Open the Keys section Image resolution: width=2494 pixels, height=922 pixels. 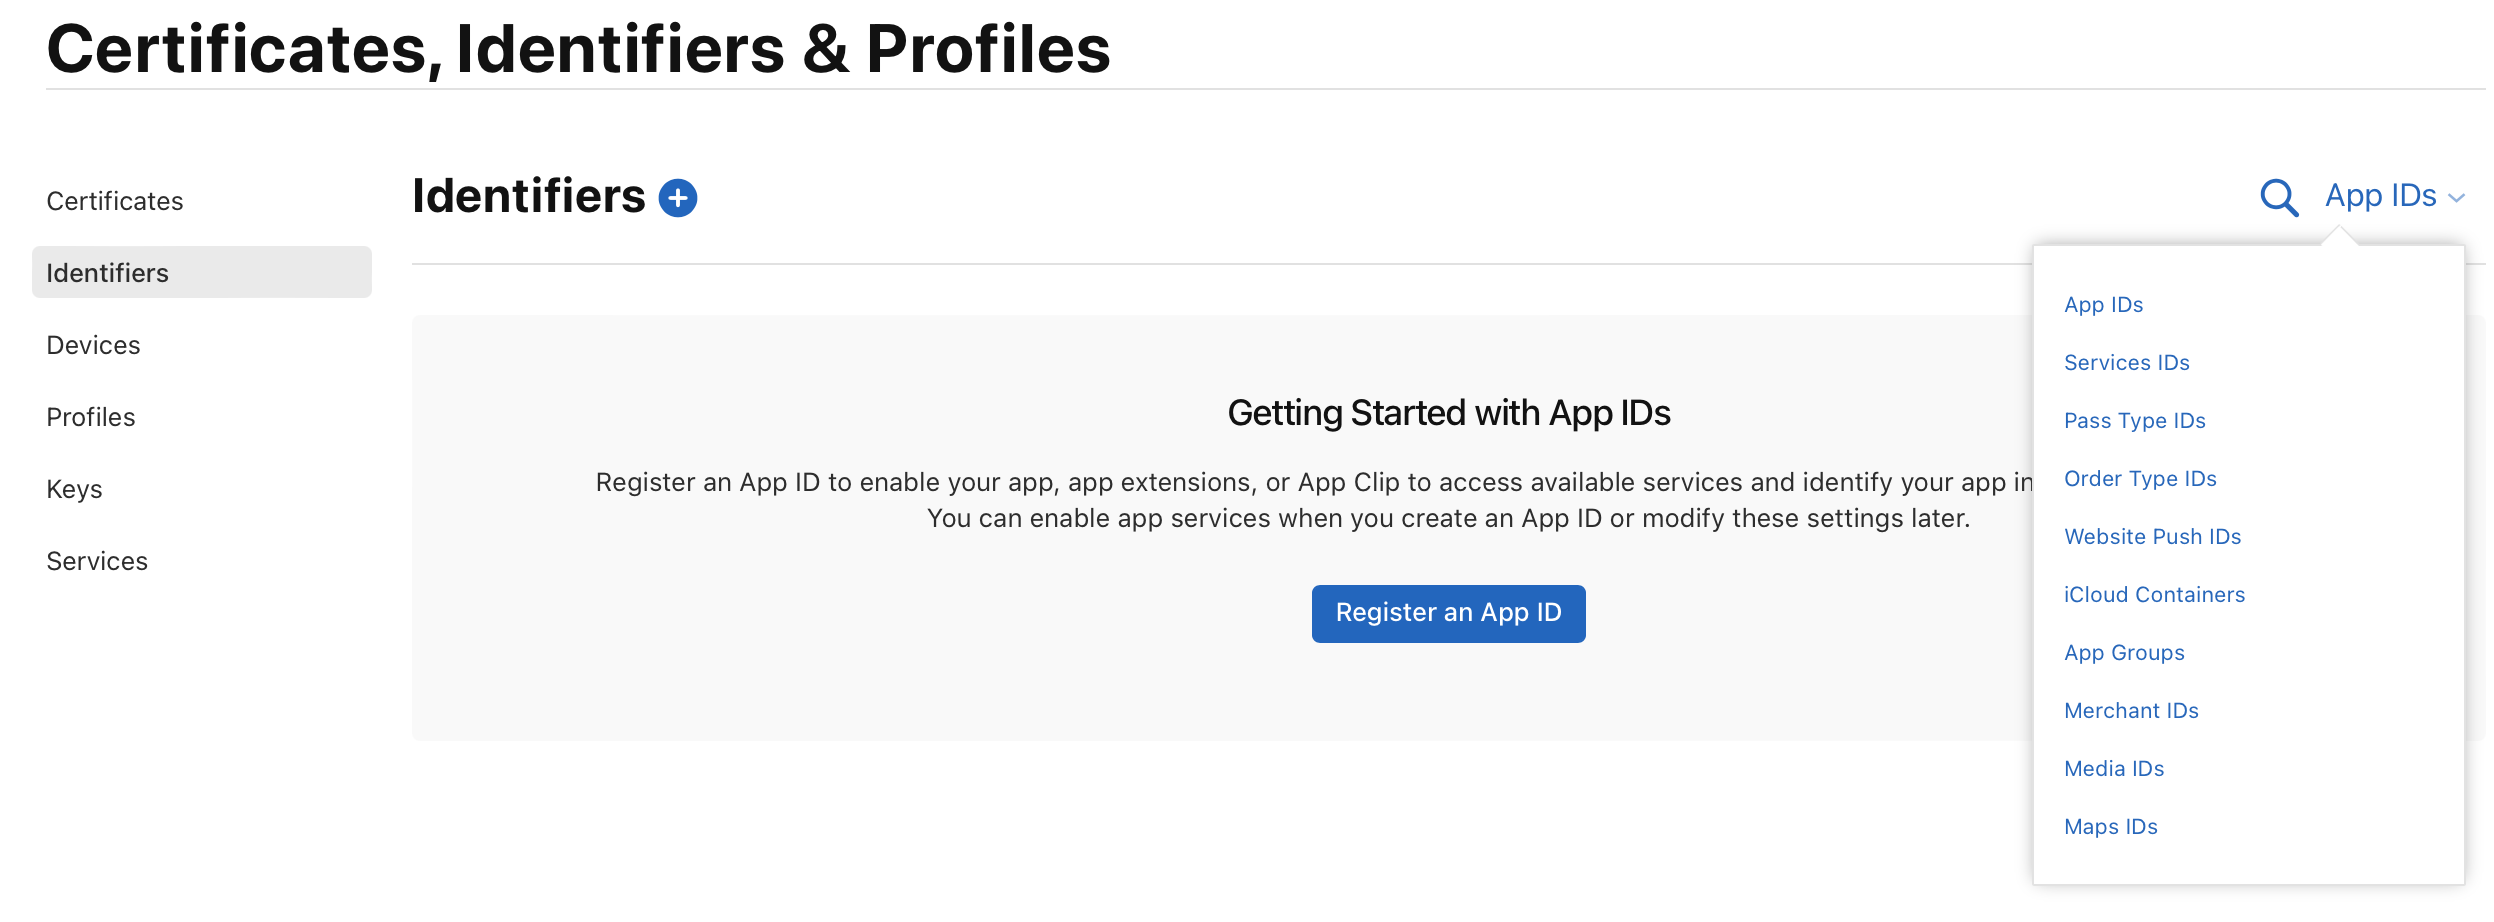tap(74, 489)
